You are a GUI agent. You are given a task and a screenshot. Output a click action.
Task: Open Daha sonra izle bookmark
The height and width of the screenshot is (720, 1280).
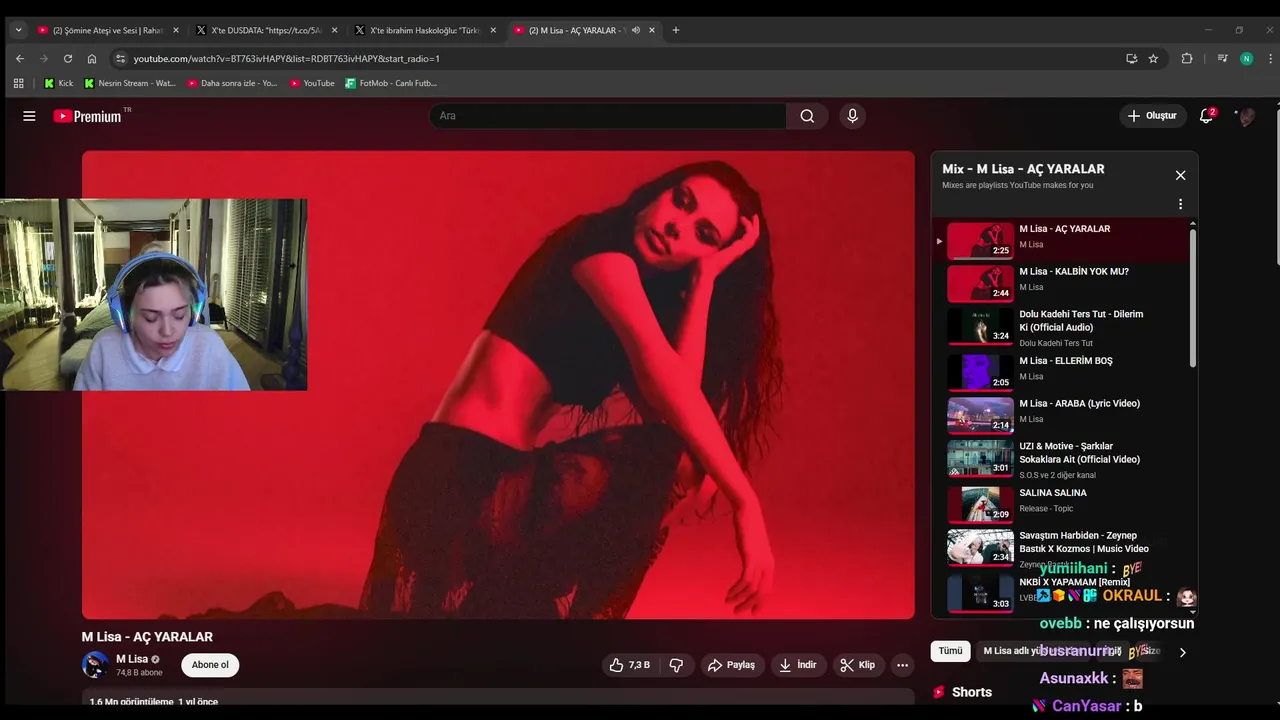[x=232, y=83]
